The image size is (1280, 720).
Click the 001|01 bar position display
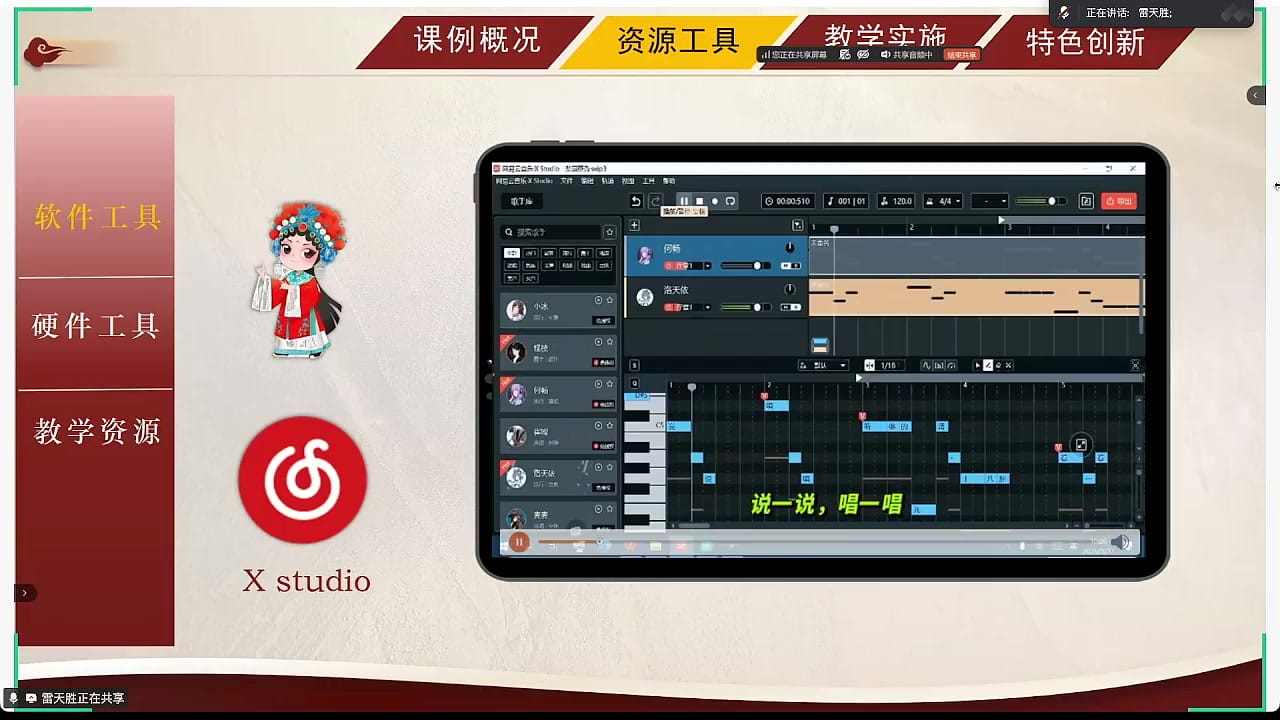point(847,201)
